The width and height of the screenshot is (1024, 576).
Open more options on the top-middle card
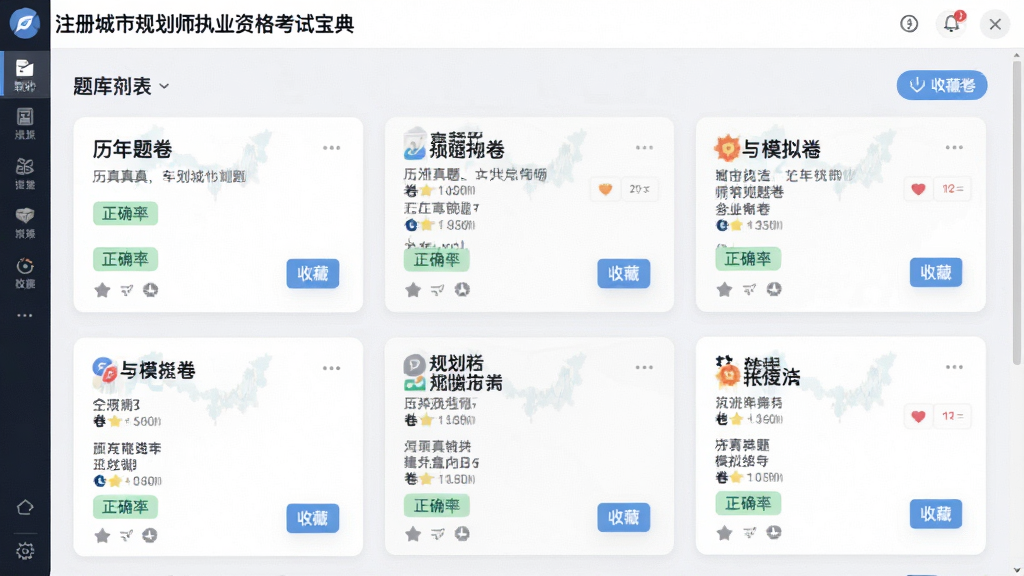tap(645, 148)
